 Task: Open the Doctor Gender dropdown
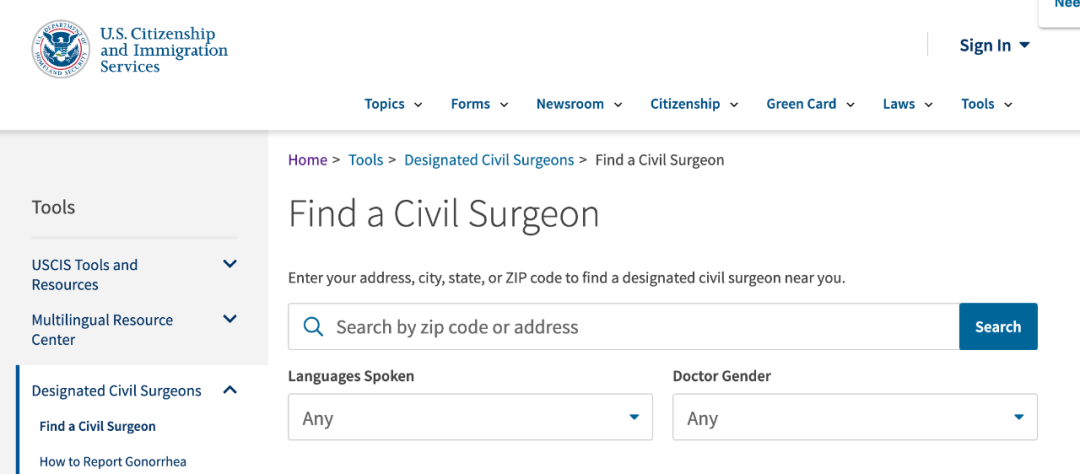coord(855,417)
